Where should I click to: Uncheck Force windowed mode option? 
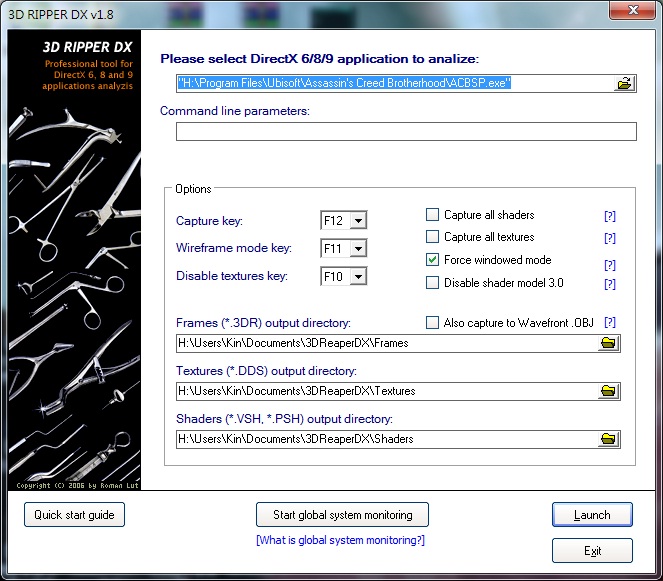[x=433, y=260]
